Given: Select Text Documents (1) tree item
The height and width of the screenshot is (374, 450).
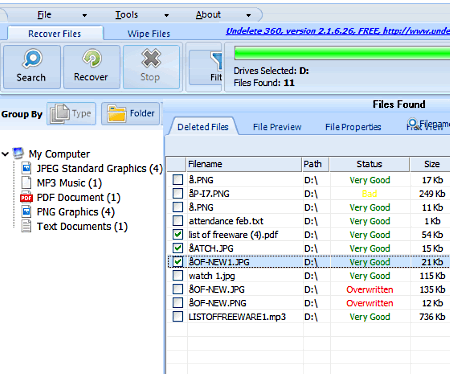Looking at the screenshot, I should tap(82, 227).
